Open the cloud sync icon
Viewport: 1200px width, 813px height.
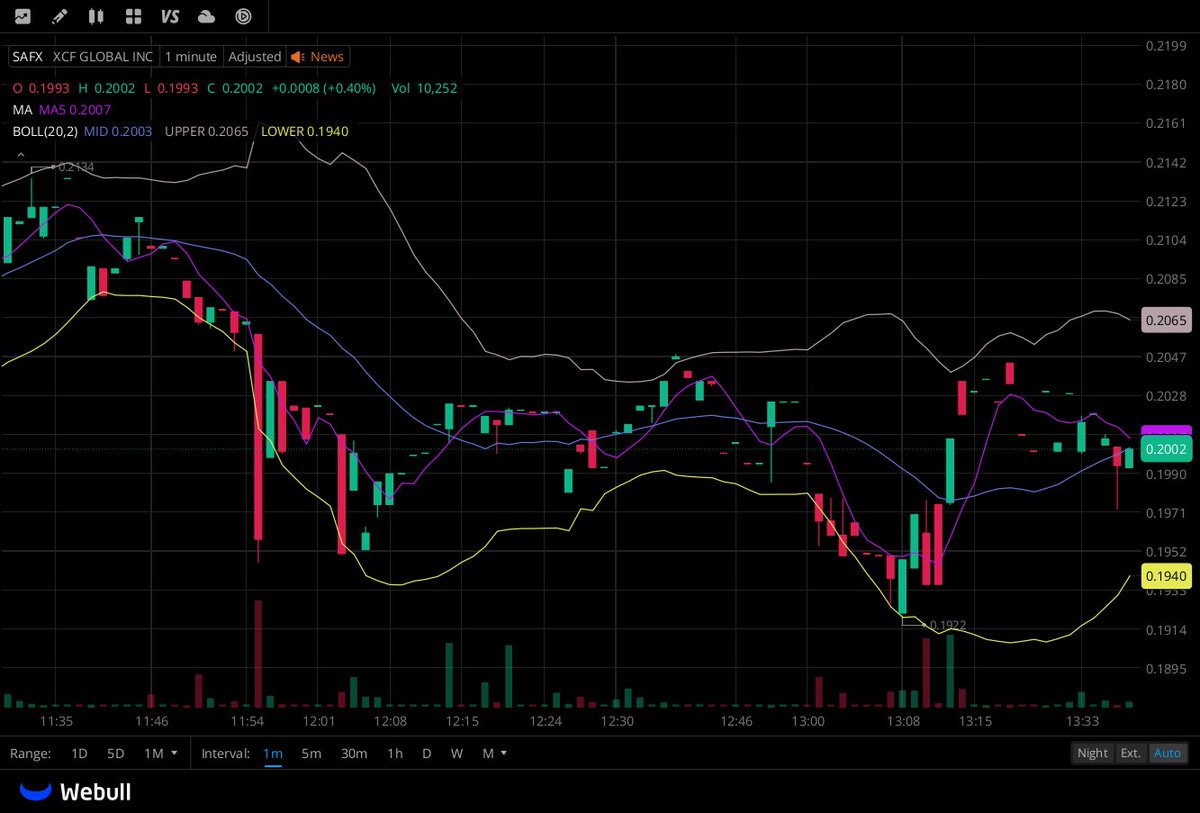pos(207,16)
